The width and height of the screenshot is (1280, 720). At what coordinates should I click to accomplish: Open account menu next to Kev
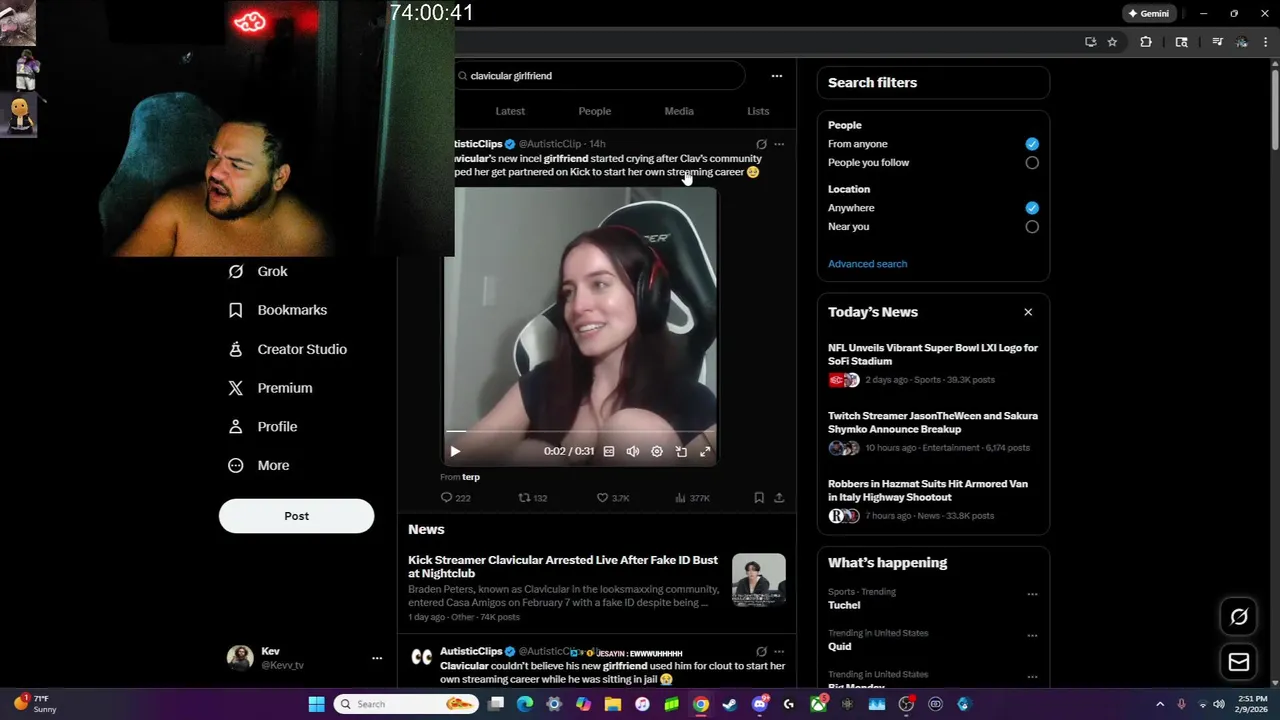click(377, 658)
